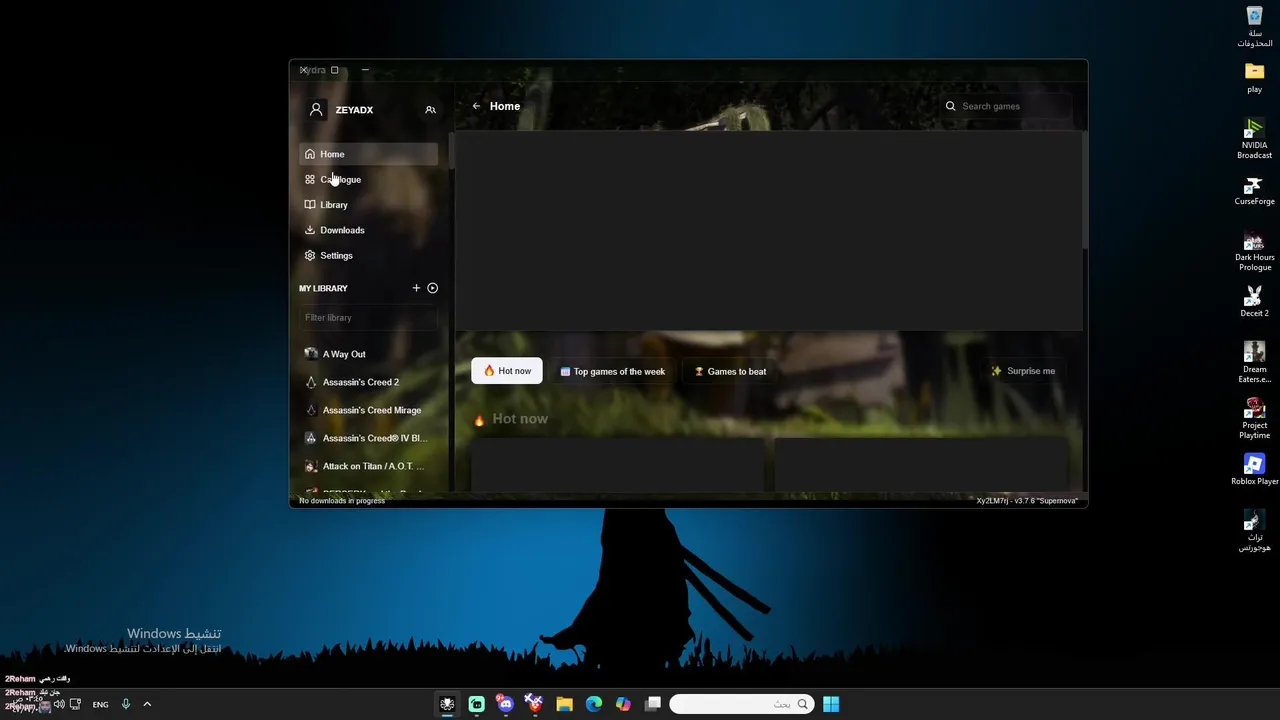Open Task View on the taskbar
Image resolution: width=1280 pixels, height=720 pixels.
pyautogui.click(x=653, y=704)
